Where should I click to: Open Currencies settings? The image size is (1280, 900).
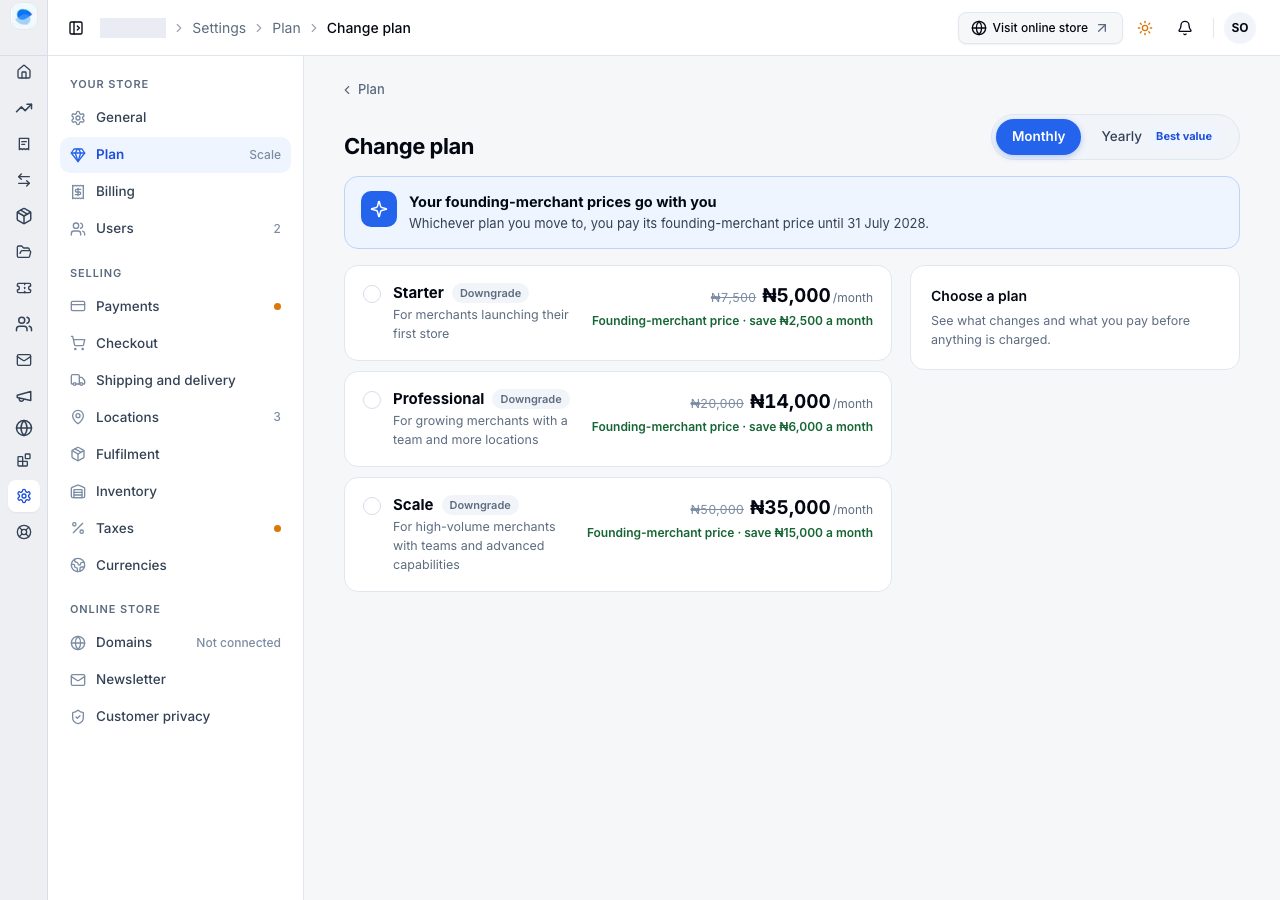pyautogui.click(x=176, y=566)
